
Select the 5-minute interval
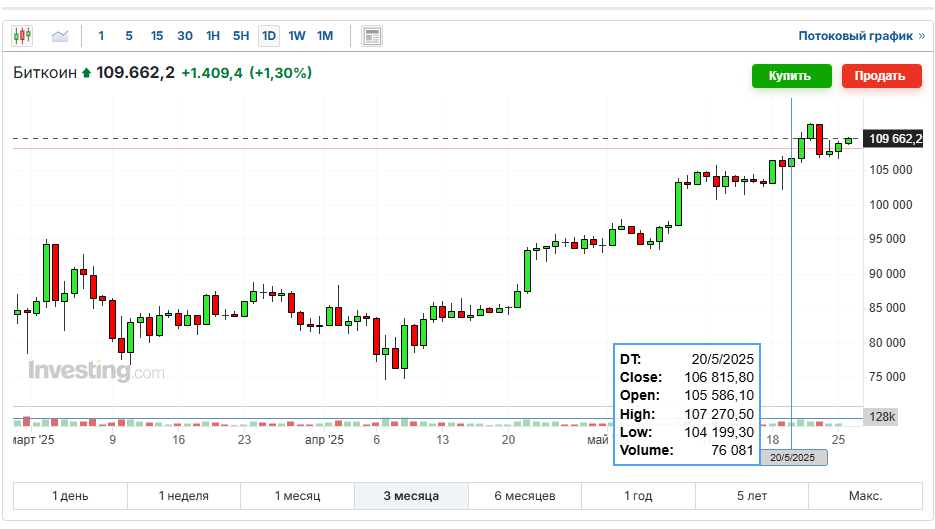[129, 36]
